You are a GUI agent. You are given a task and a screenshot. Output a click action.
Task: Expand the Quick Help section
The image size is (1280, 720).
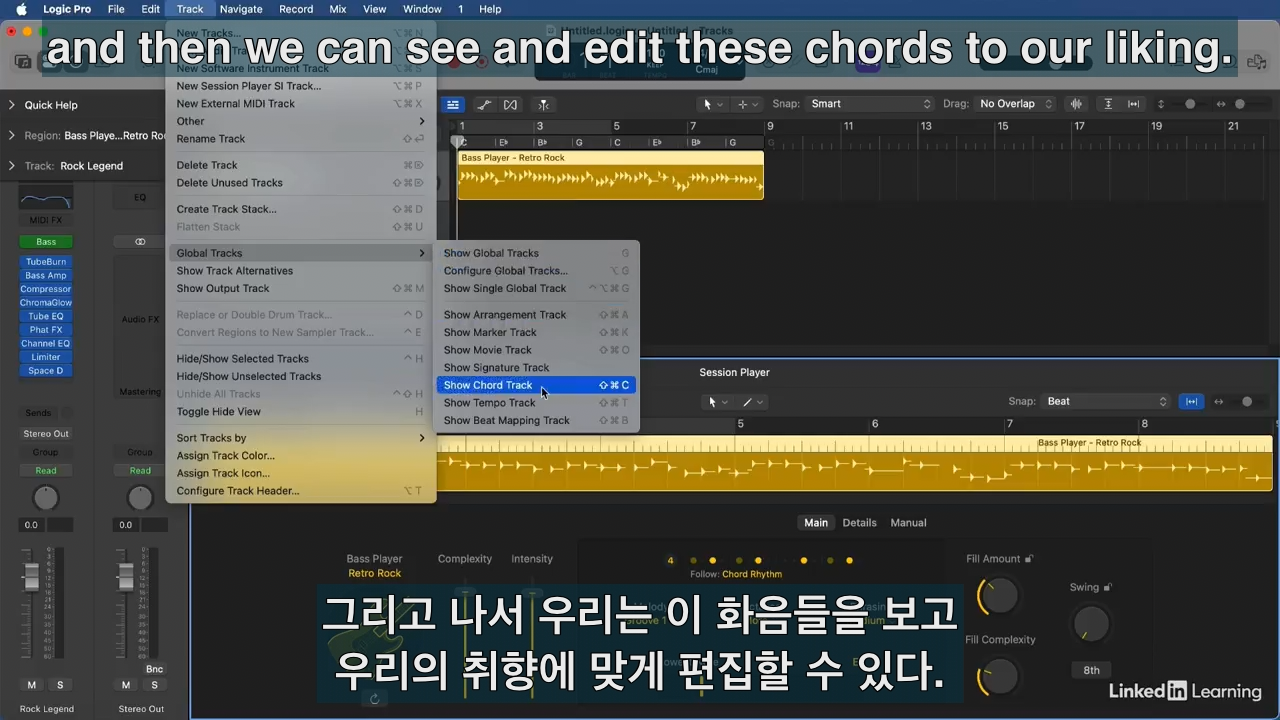click(12, 105)
